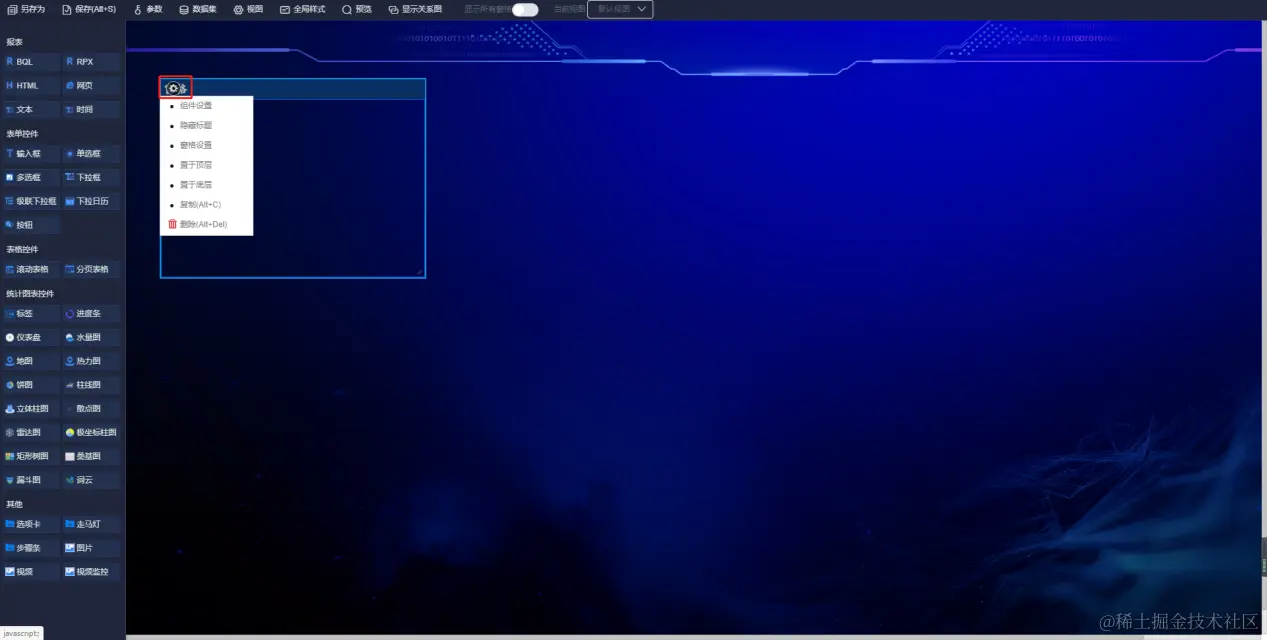
Task: Add a 图片 (Image) component
Action: [91, 548]
